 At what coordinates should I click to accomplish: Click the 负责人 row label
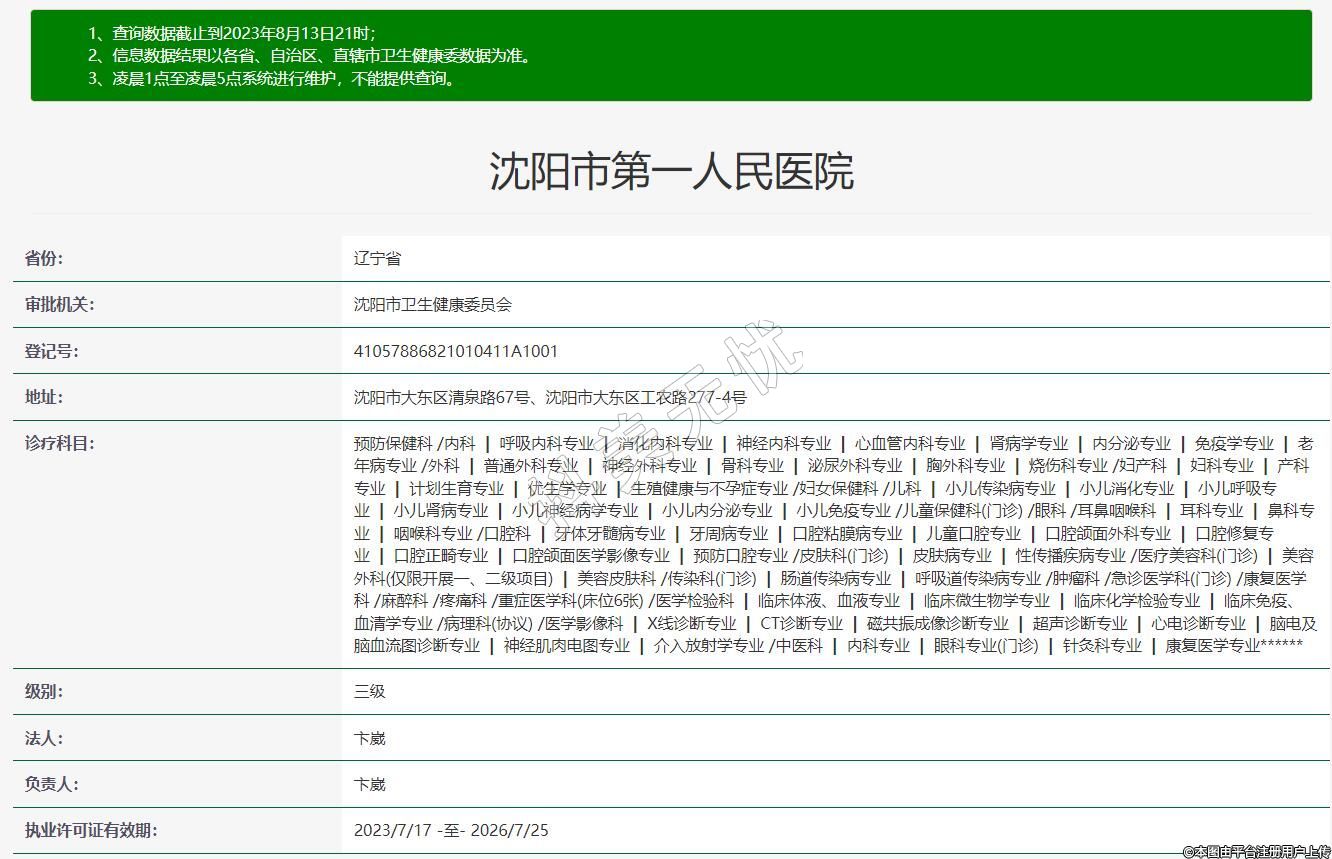point(52,784)
